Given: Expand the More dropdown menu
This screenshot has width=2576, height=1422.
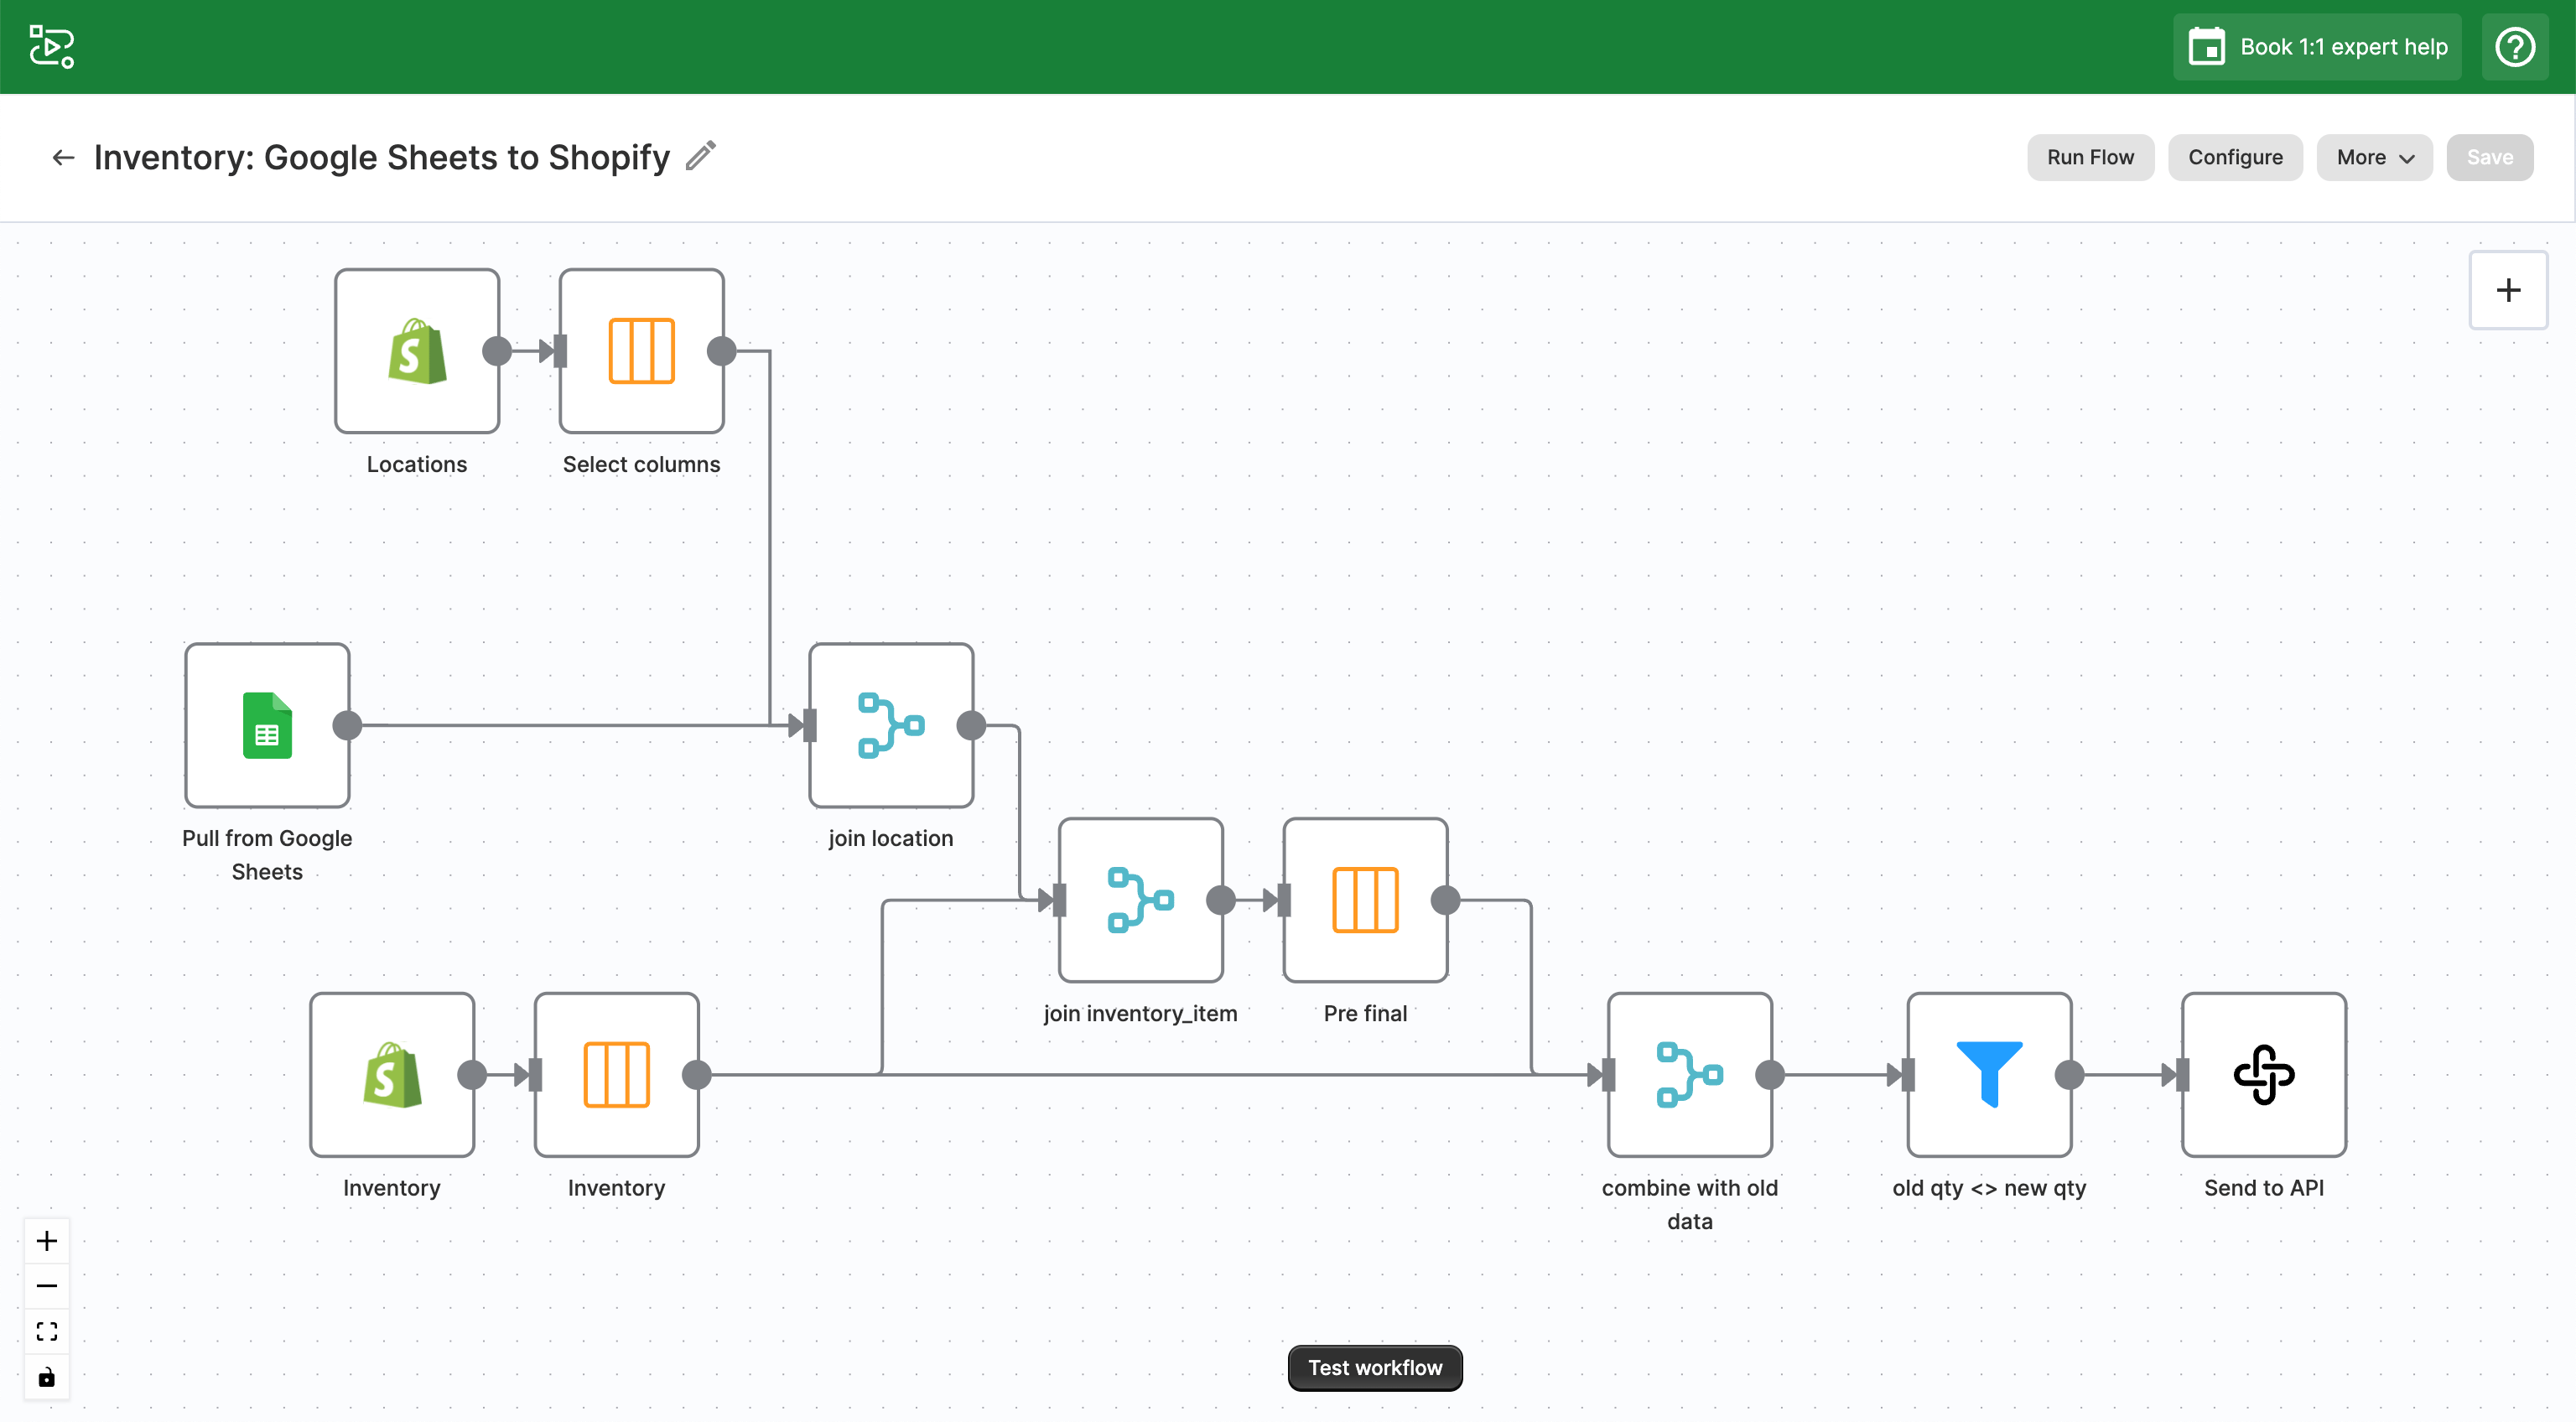Looking at the screenshot, I should (x=2374, y=157).
